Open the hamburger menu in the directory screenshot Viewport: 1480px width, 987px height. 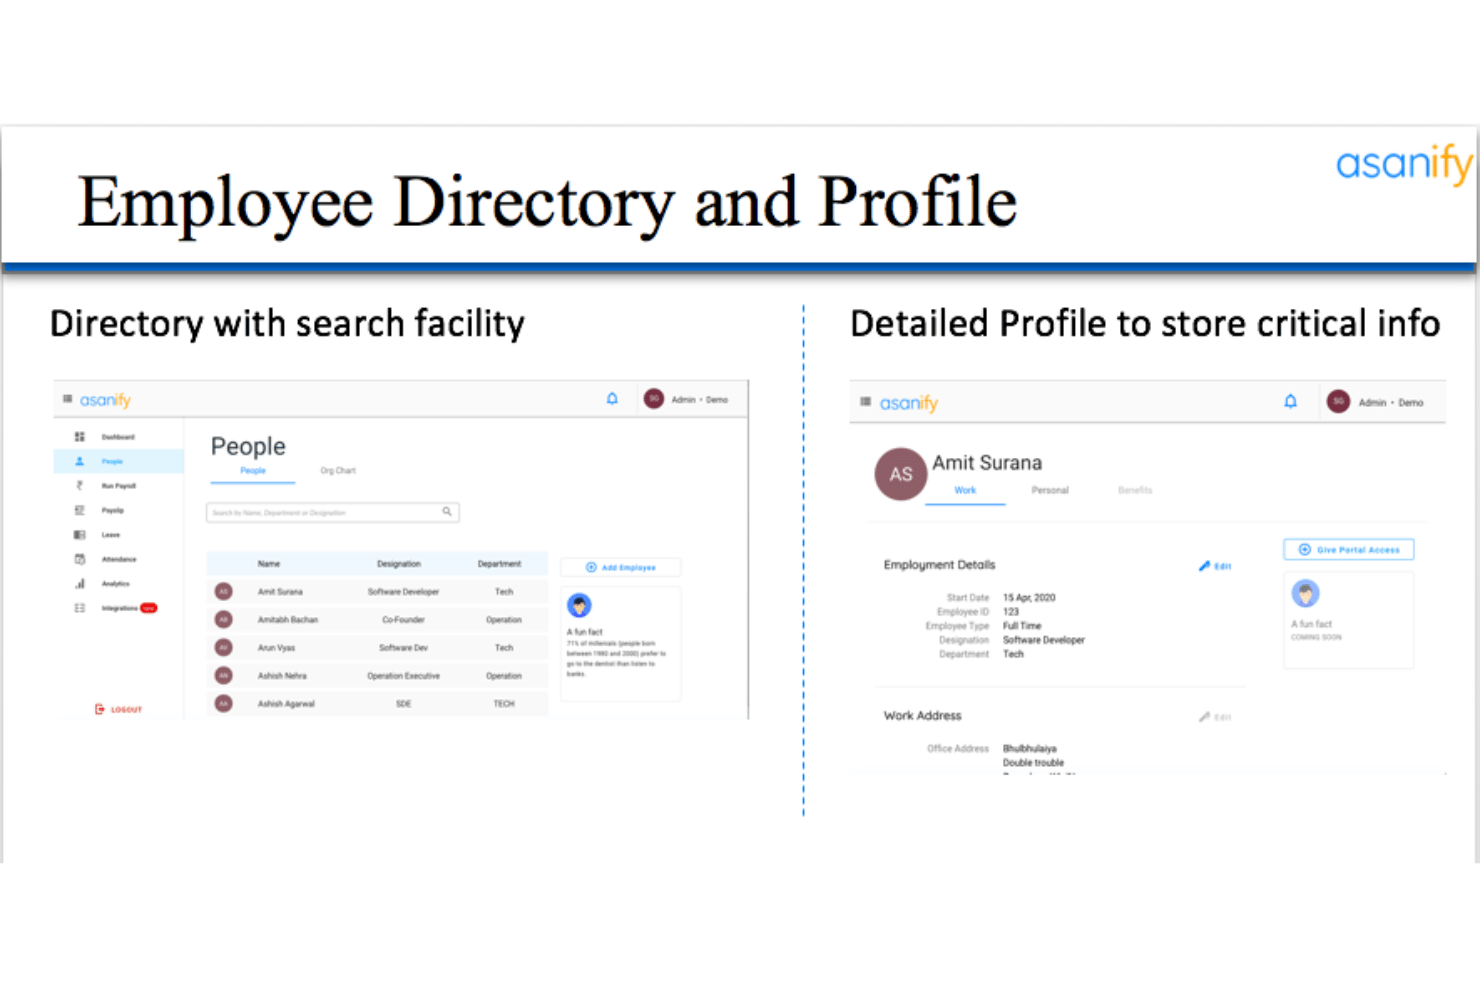(68, 399)
